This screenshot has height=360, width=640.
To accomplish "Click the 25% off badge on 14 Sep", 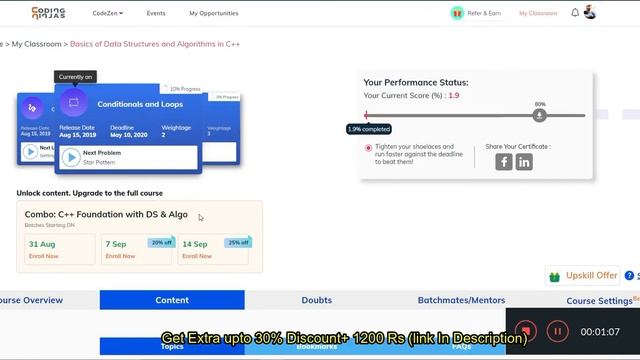I will coord(238,242).
